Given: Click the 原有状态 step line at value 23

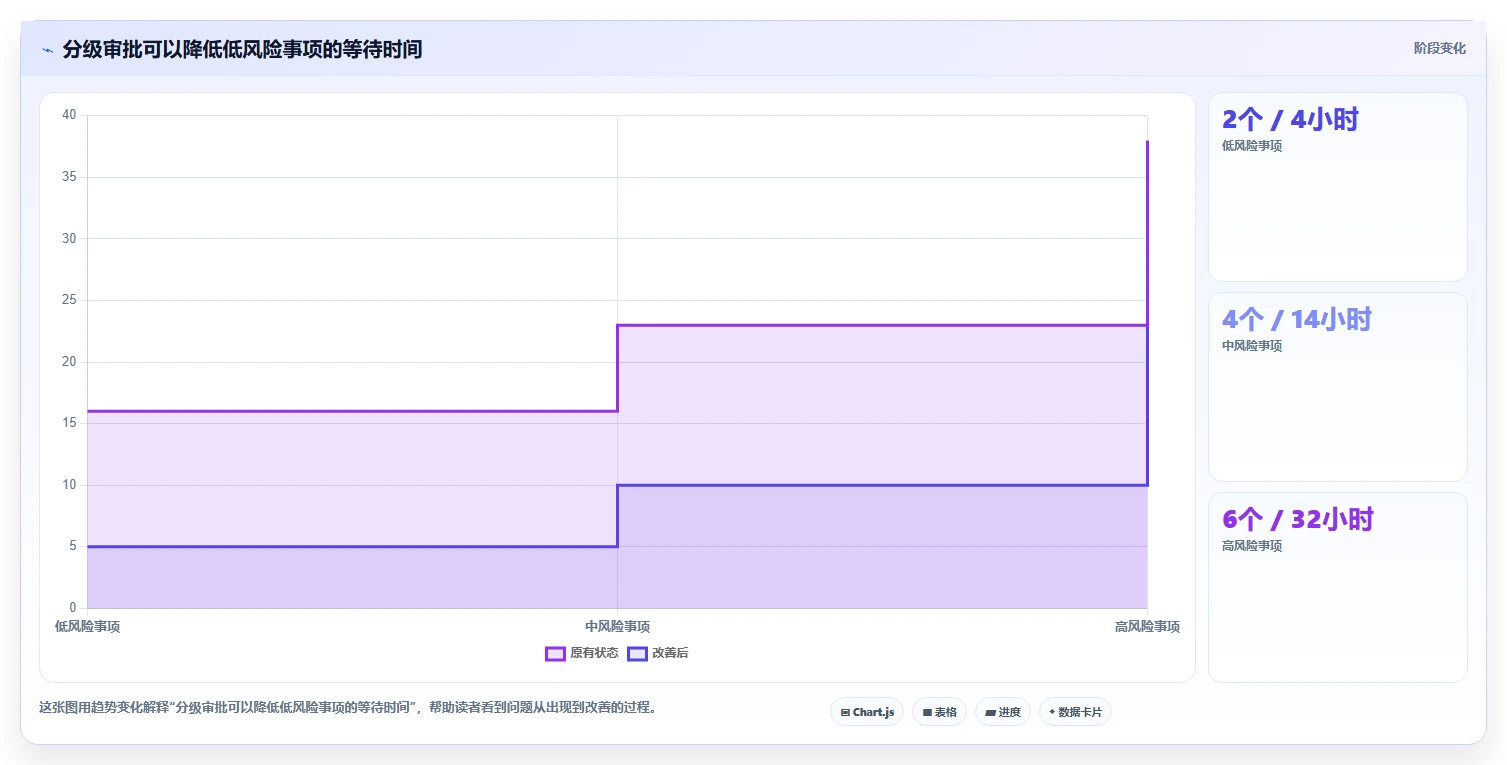Looking at the screenshot, I should 882,325.
